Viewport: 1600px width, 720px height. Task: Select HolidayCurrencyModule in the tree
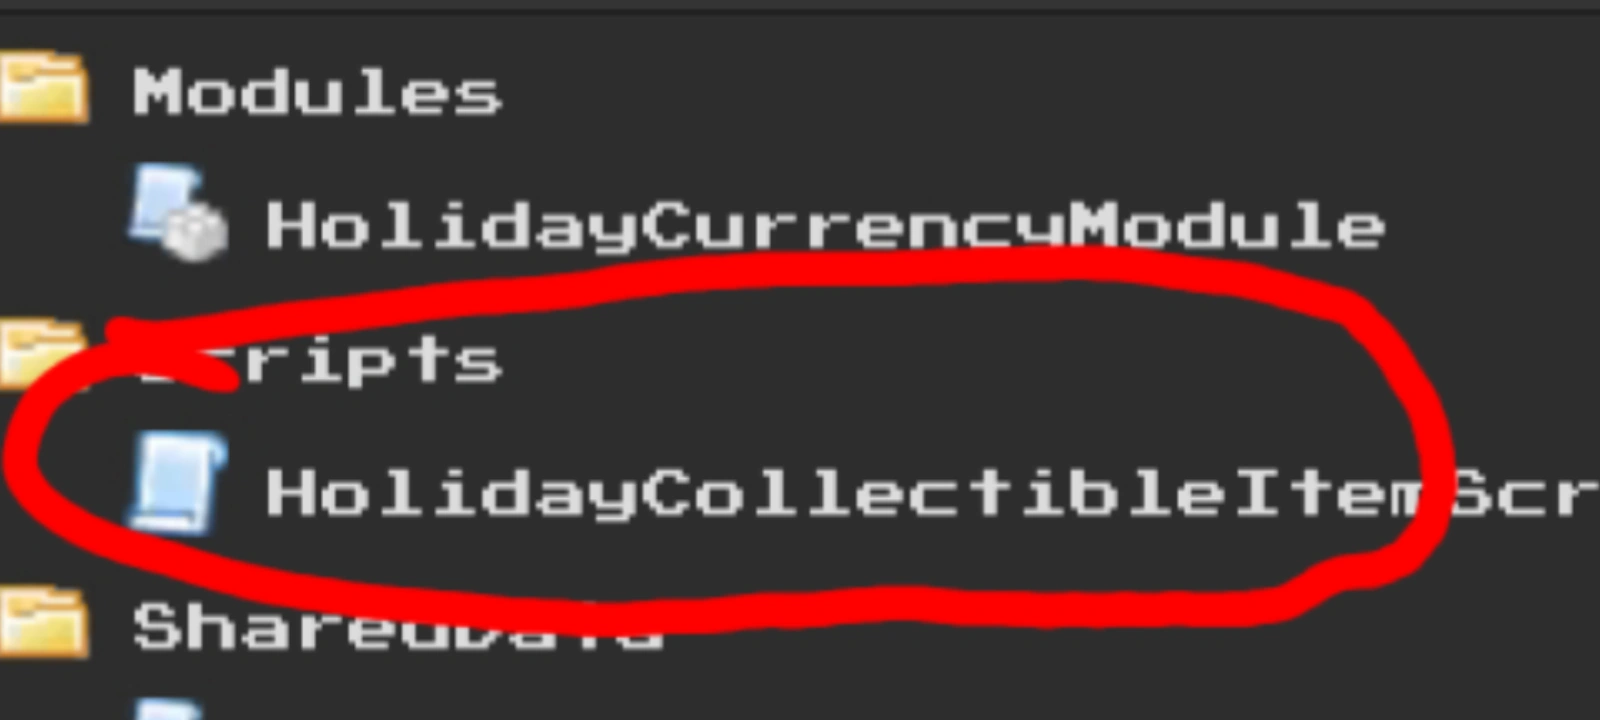pos(825,226)
